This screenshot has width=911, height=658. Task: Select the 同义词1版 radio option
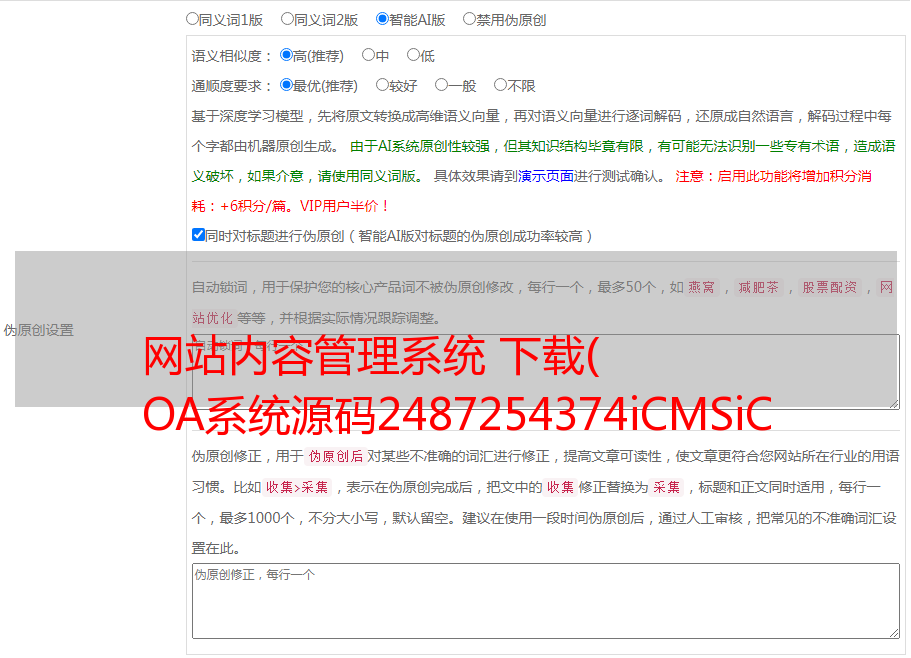(192, 19)
